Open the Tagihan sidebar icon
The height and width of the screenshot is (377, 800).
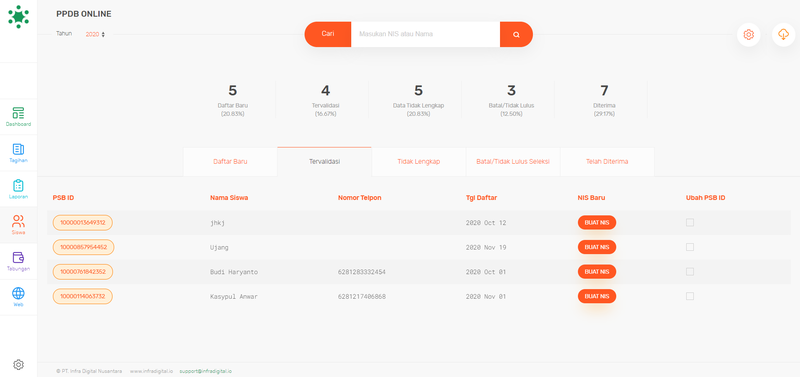click(x=18, y=153)
